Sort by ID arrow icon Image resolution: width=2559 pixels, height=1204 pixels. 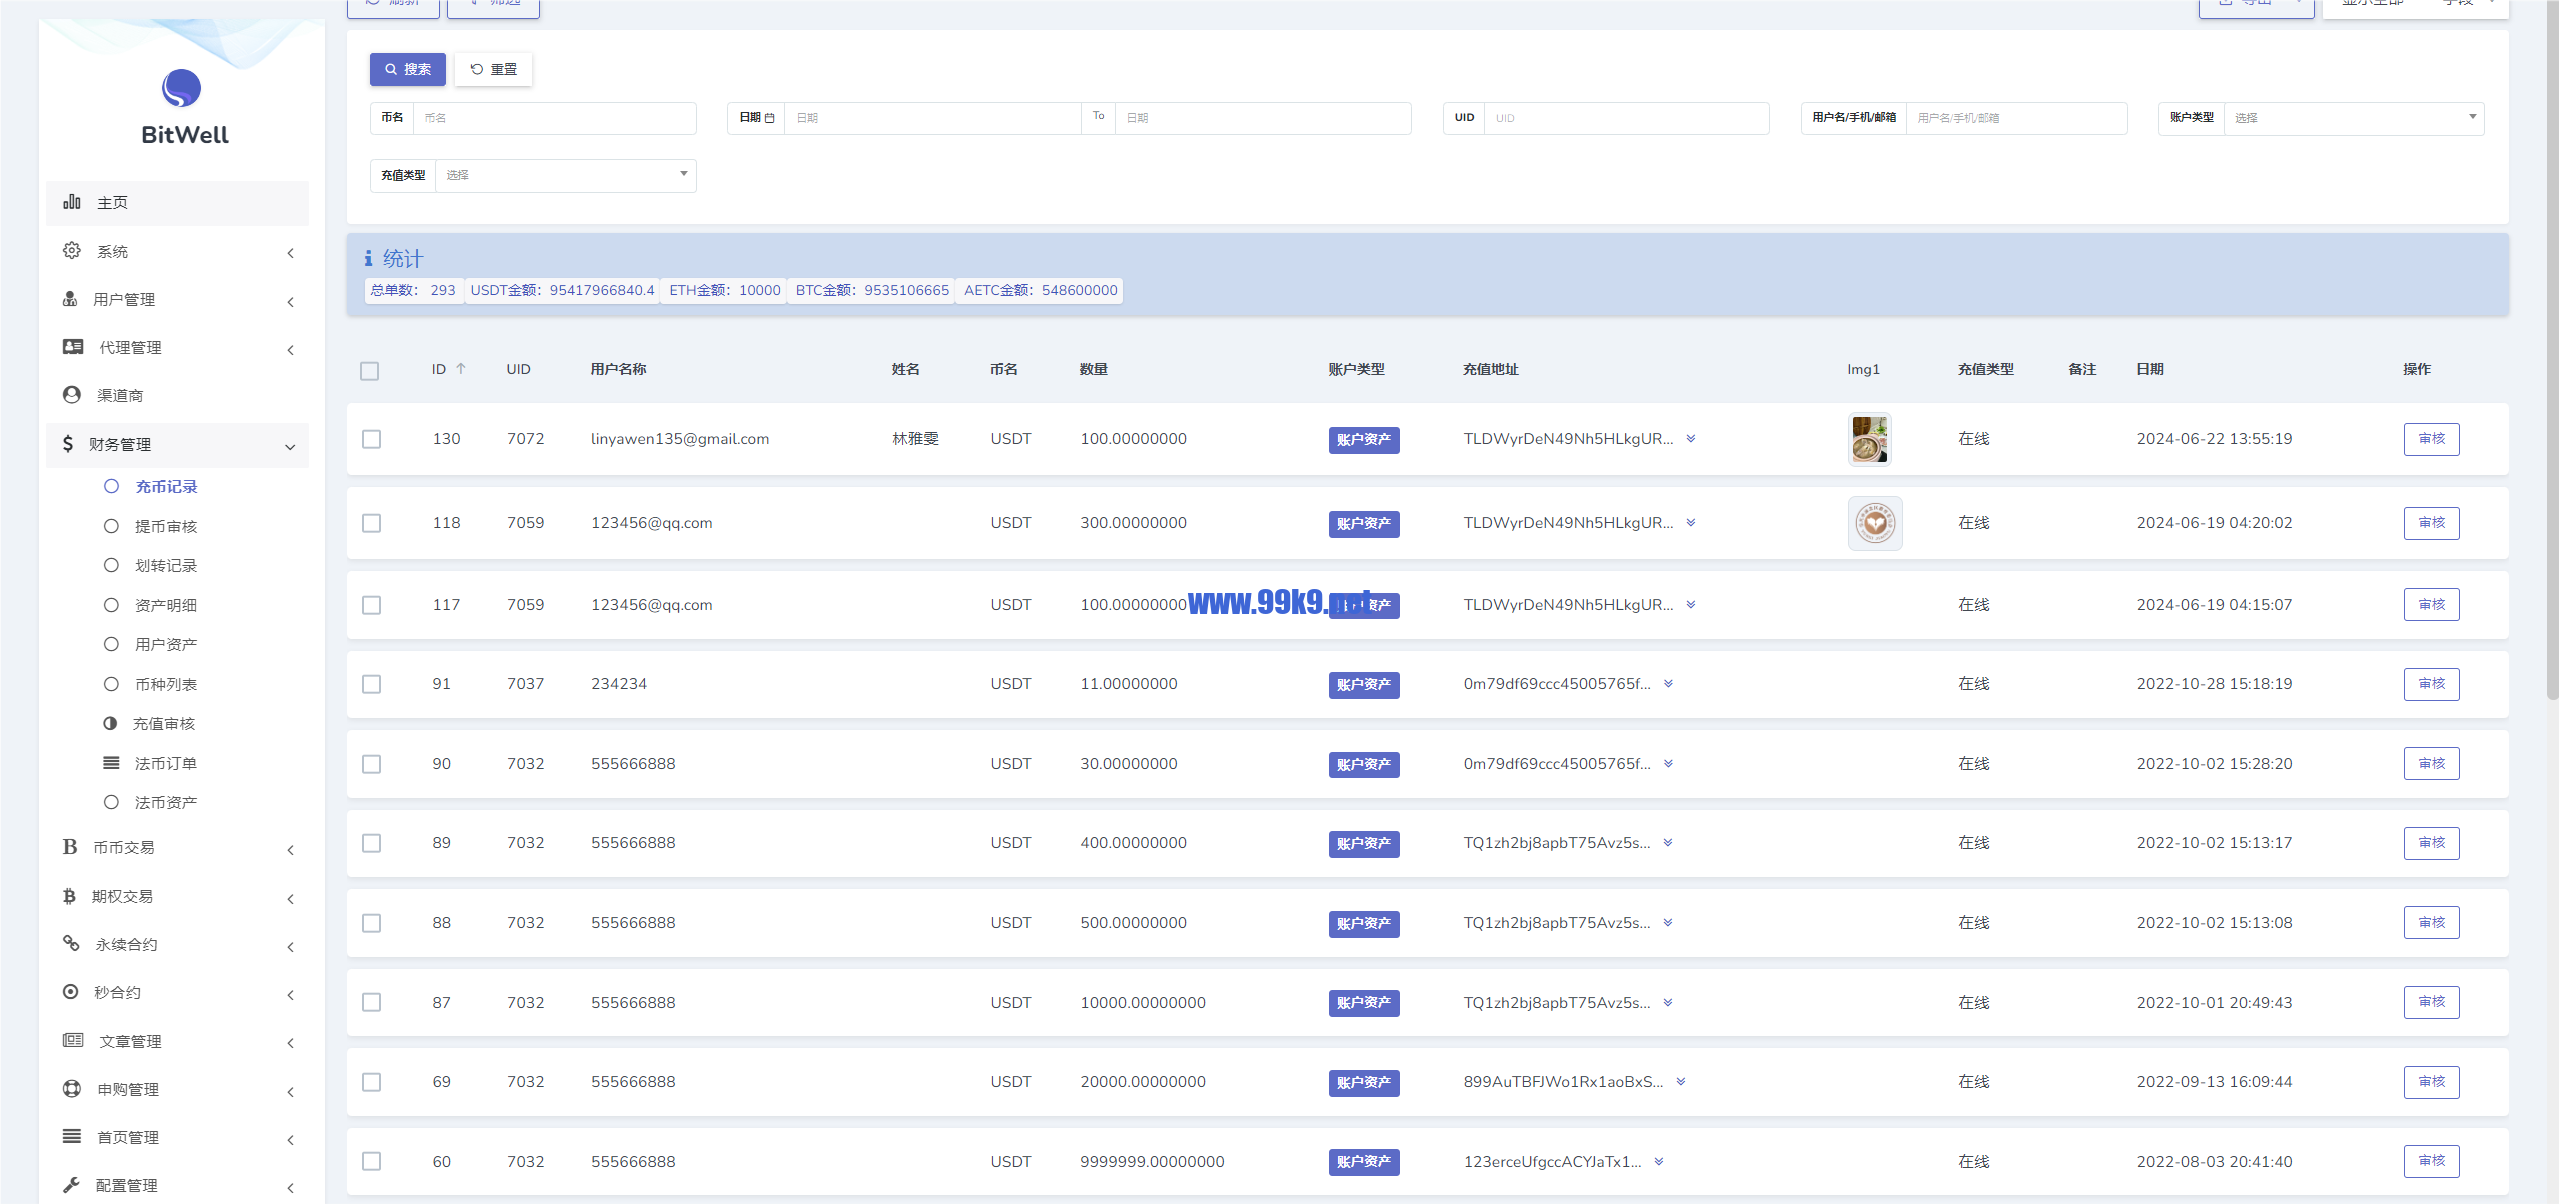coord(461,369)
